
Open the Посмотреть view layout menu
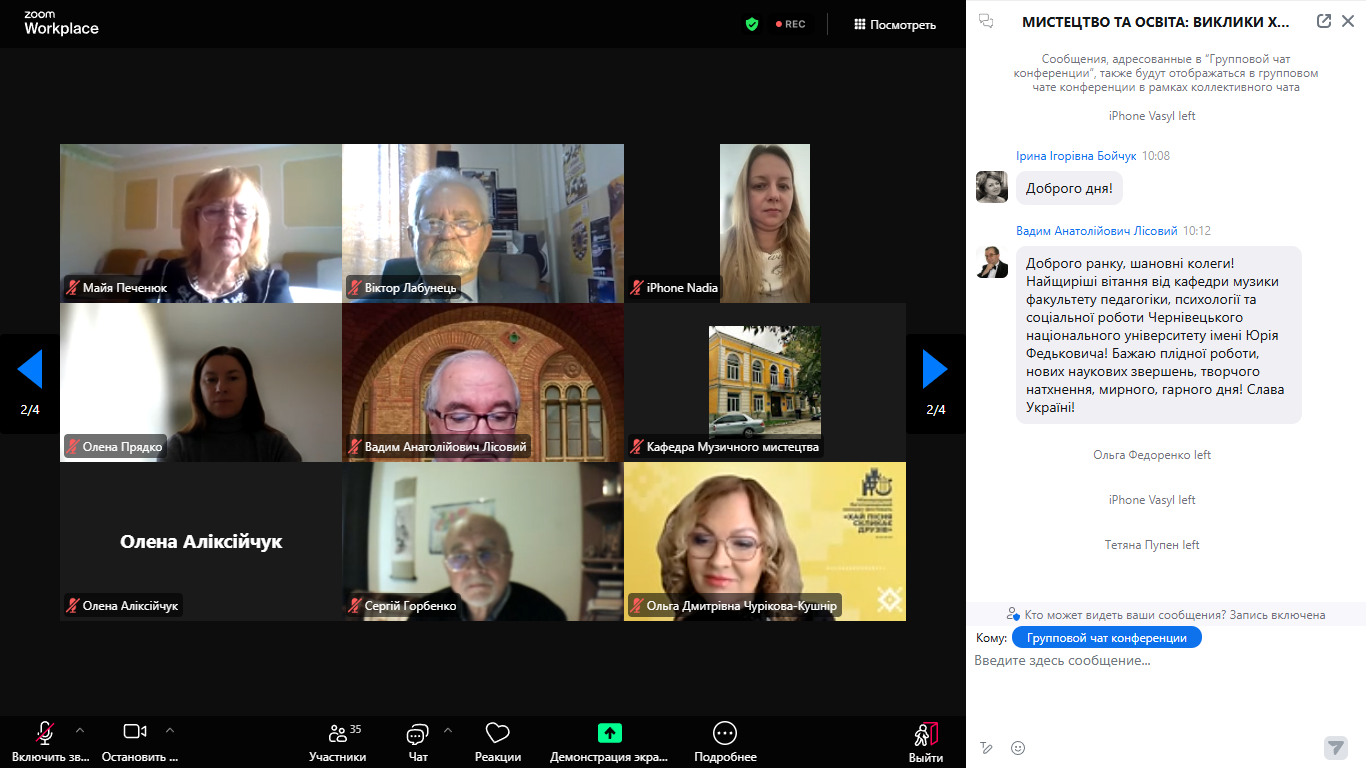[894, 24]
